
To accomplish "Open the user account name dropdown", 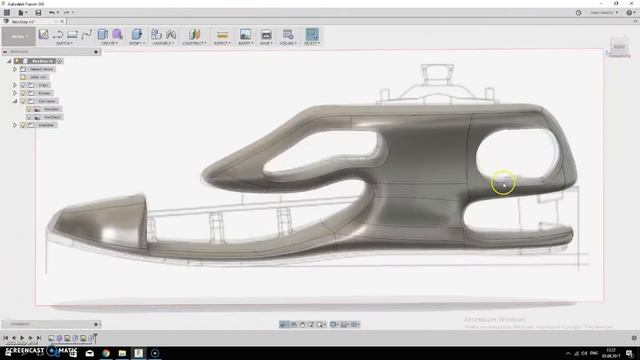I will [x=604, y=13].
